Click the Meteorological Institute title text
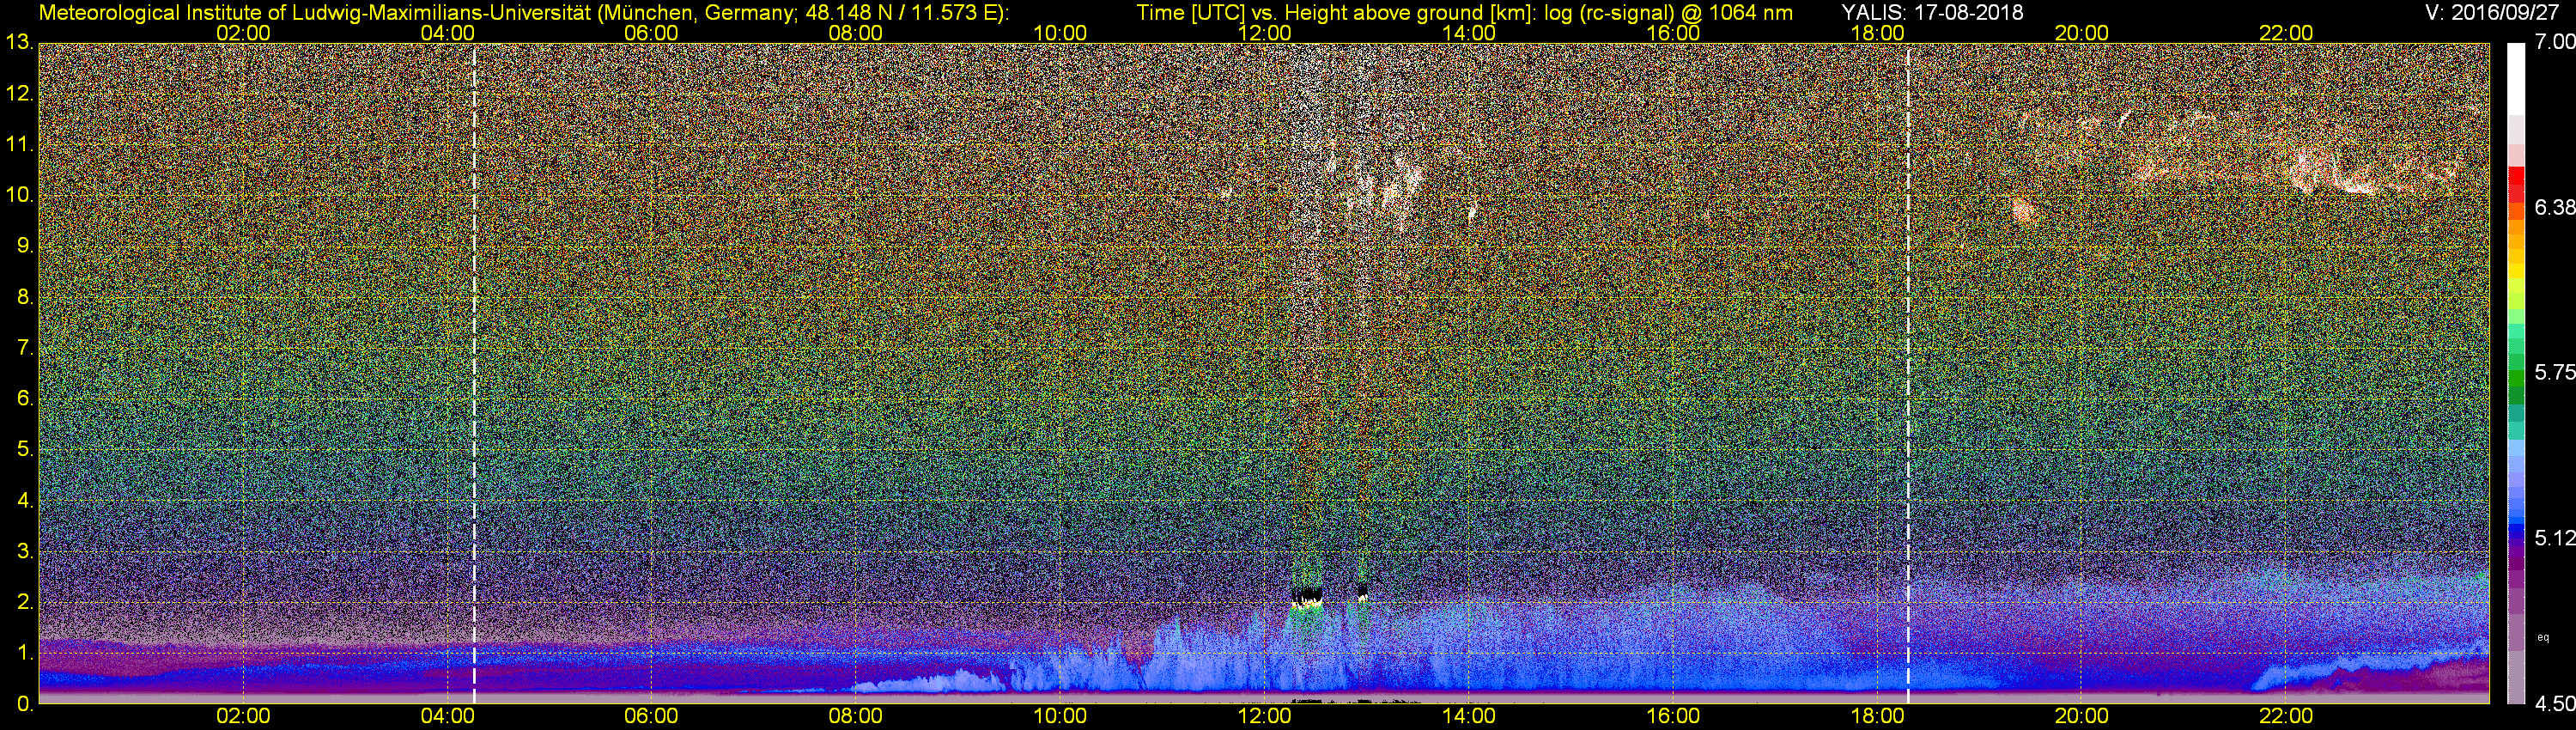Screen dimensions: 2576x730 [524, 12]
